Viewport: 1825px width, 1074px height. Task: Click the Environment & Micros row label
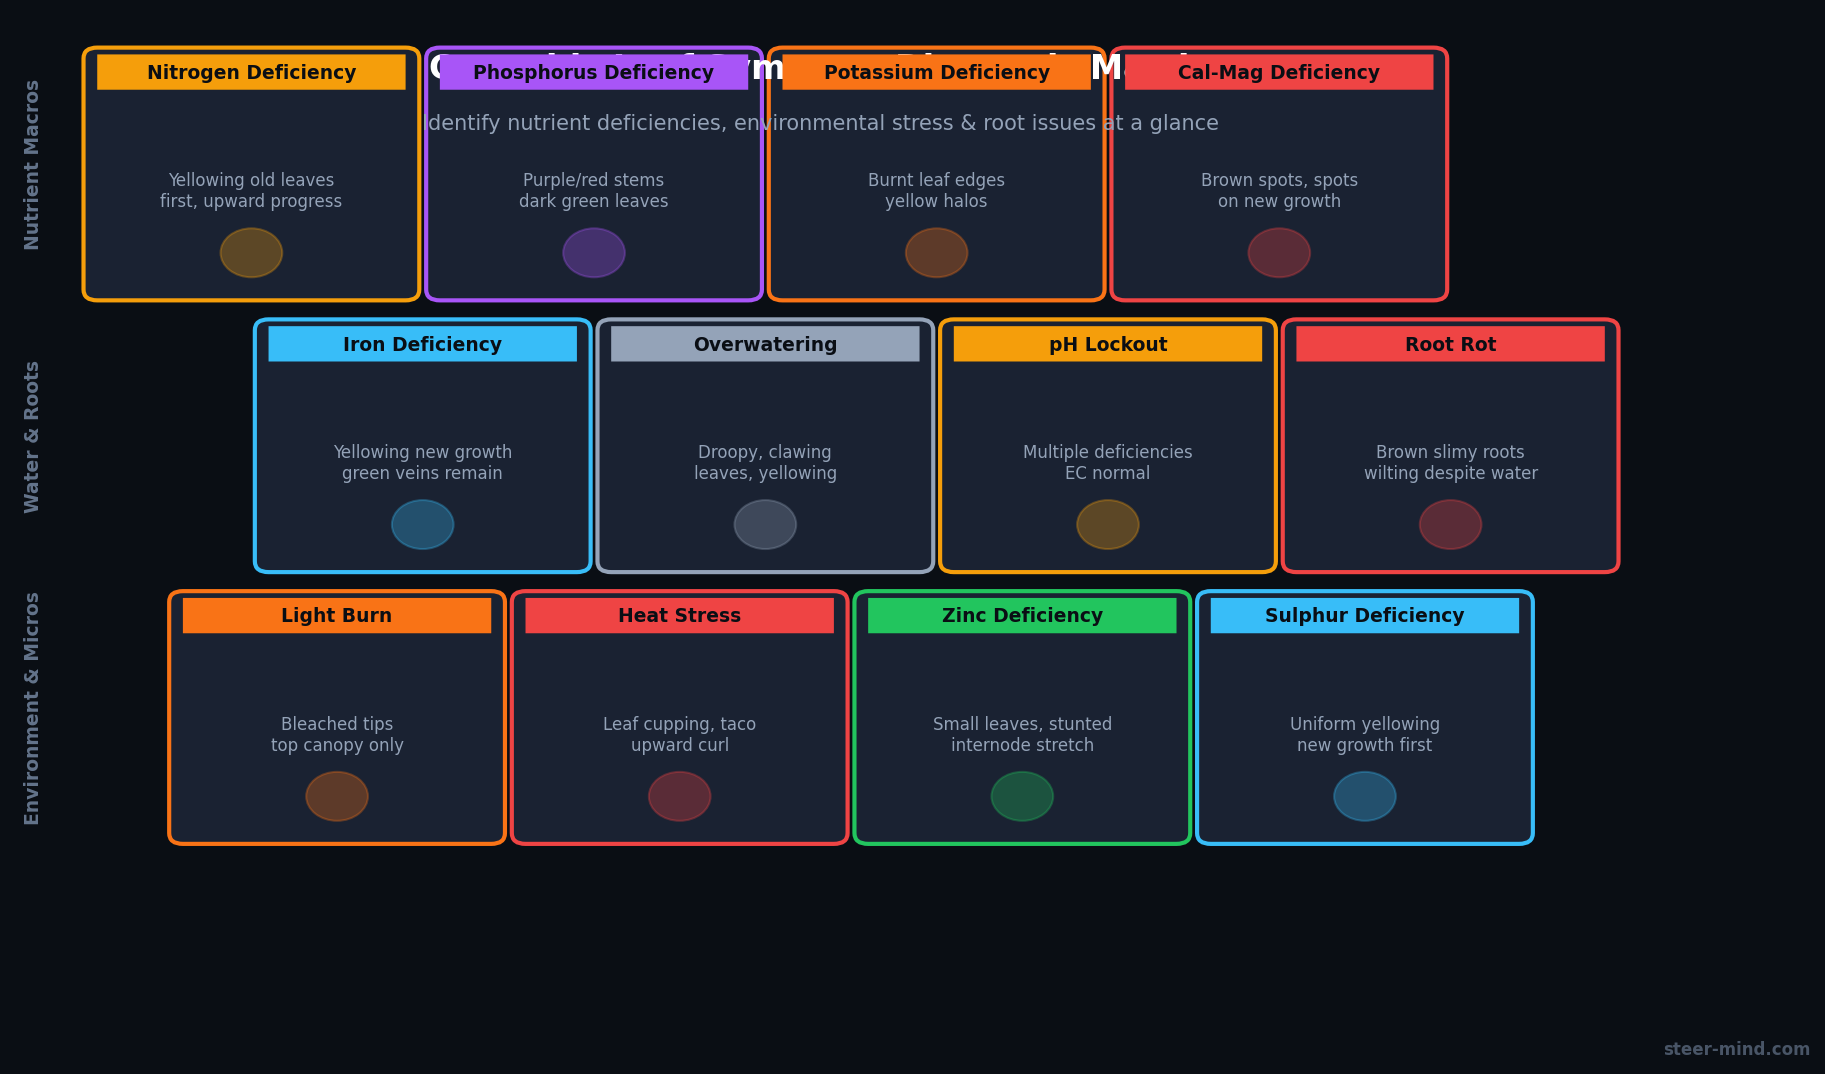pos(32,708)
